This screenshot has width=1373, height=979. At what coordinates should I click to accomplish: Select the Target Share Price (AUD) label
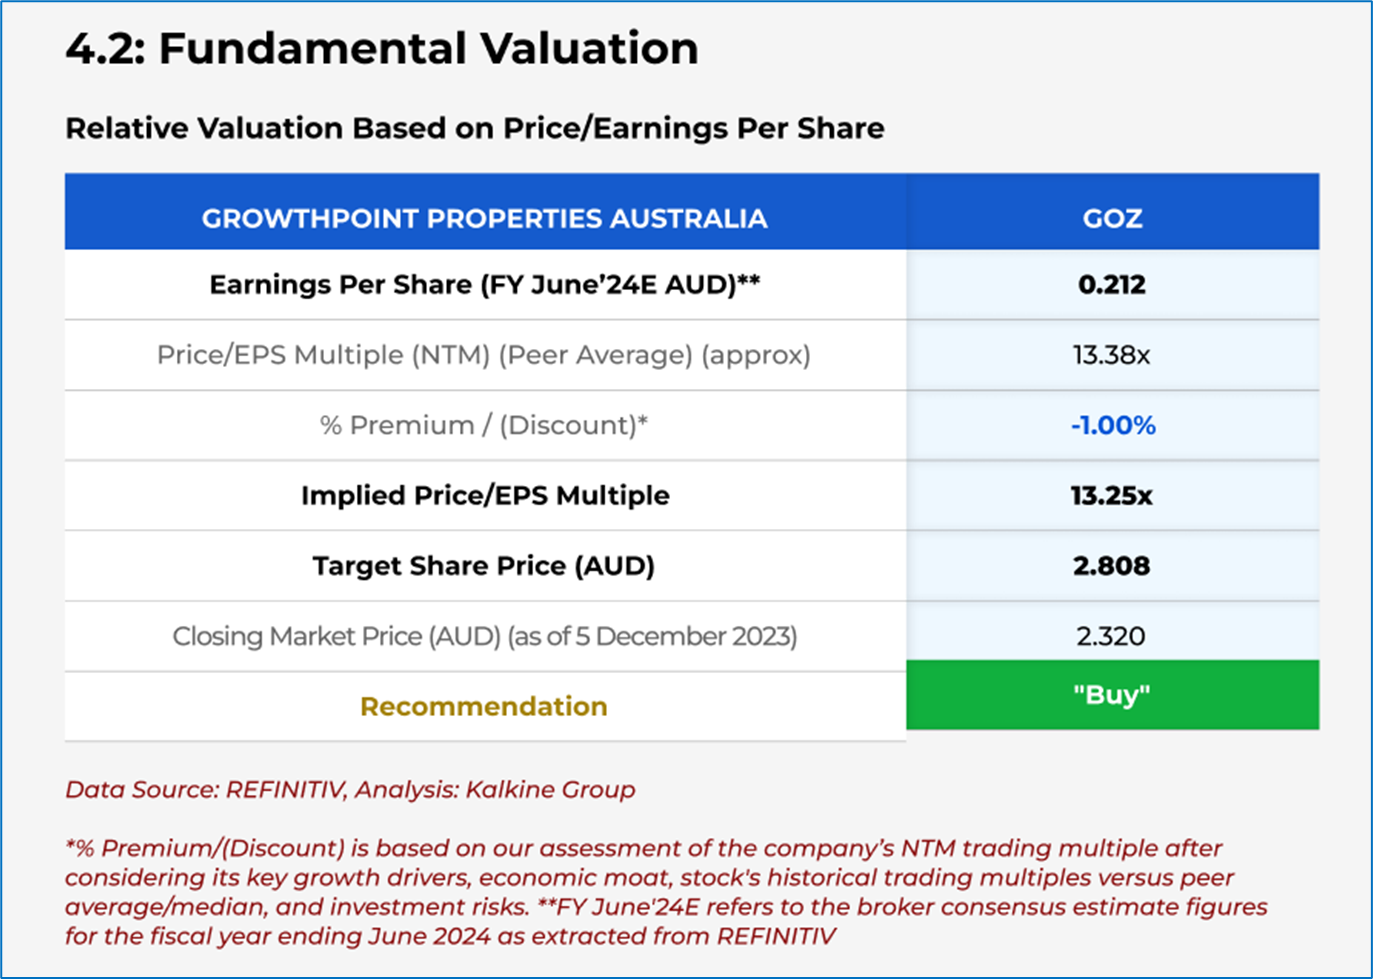(x=484, y=566)
